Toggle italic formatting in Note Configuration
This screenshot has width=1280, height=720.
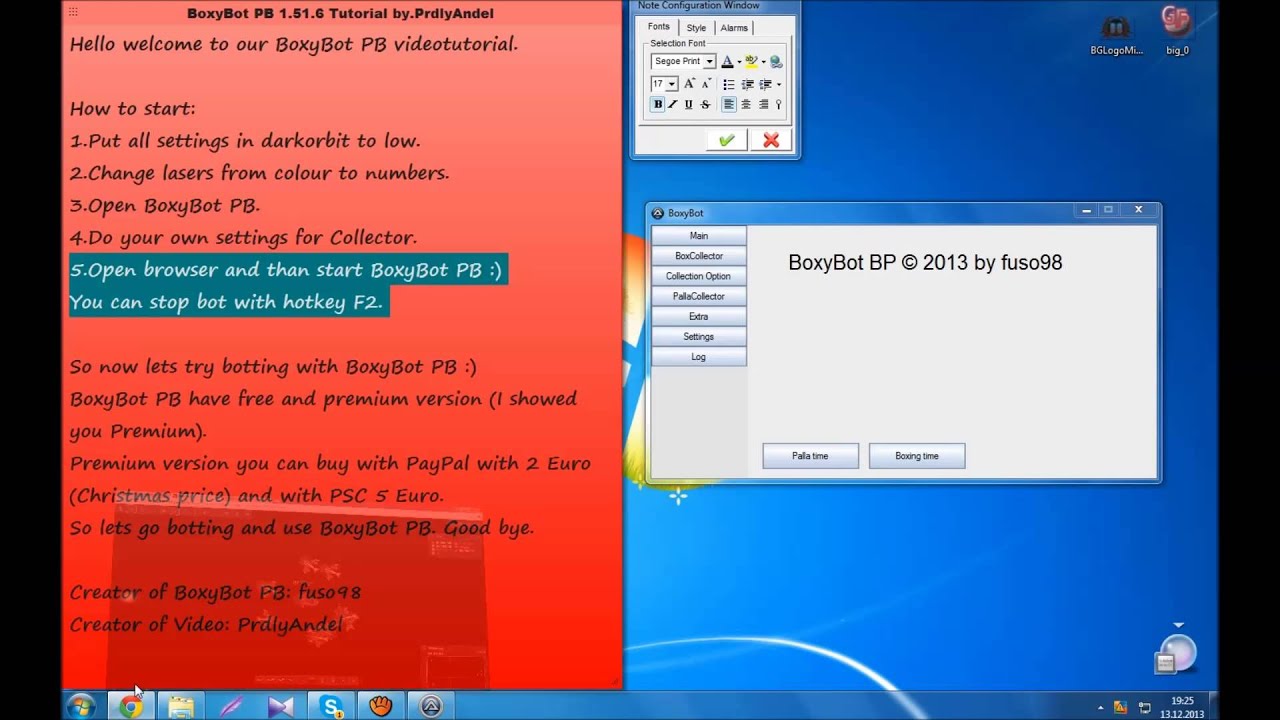point(673,104)
